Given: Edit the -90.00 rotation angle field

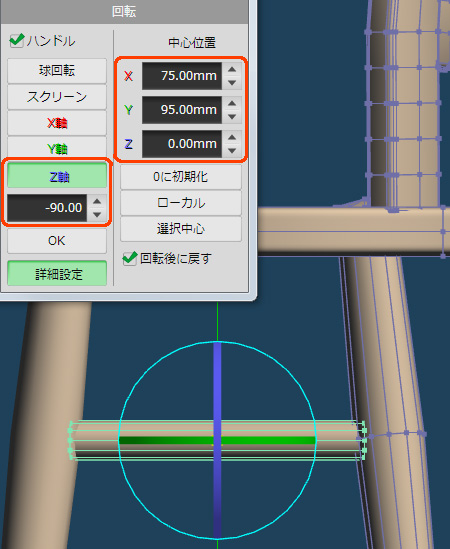Looking at the screenshot, I should pos(47,208).
